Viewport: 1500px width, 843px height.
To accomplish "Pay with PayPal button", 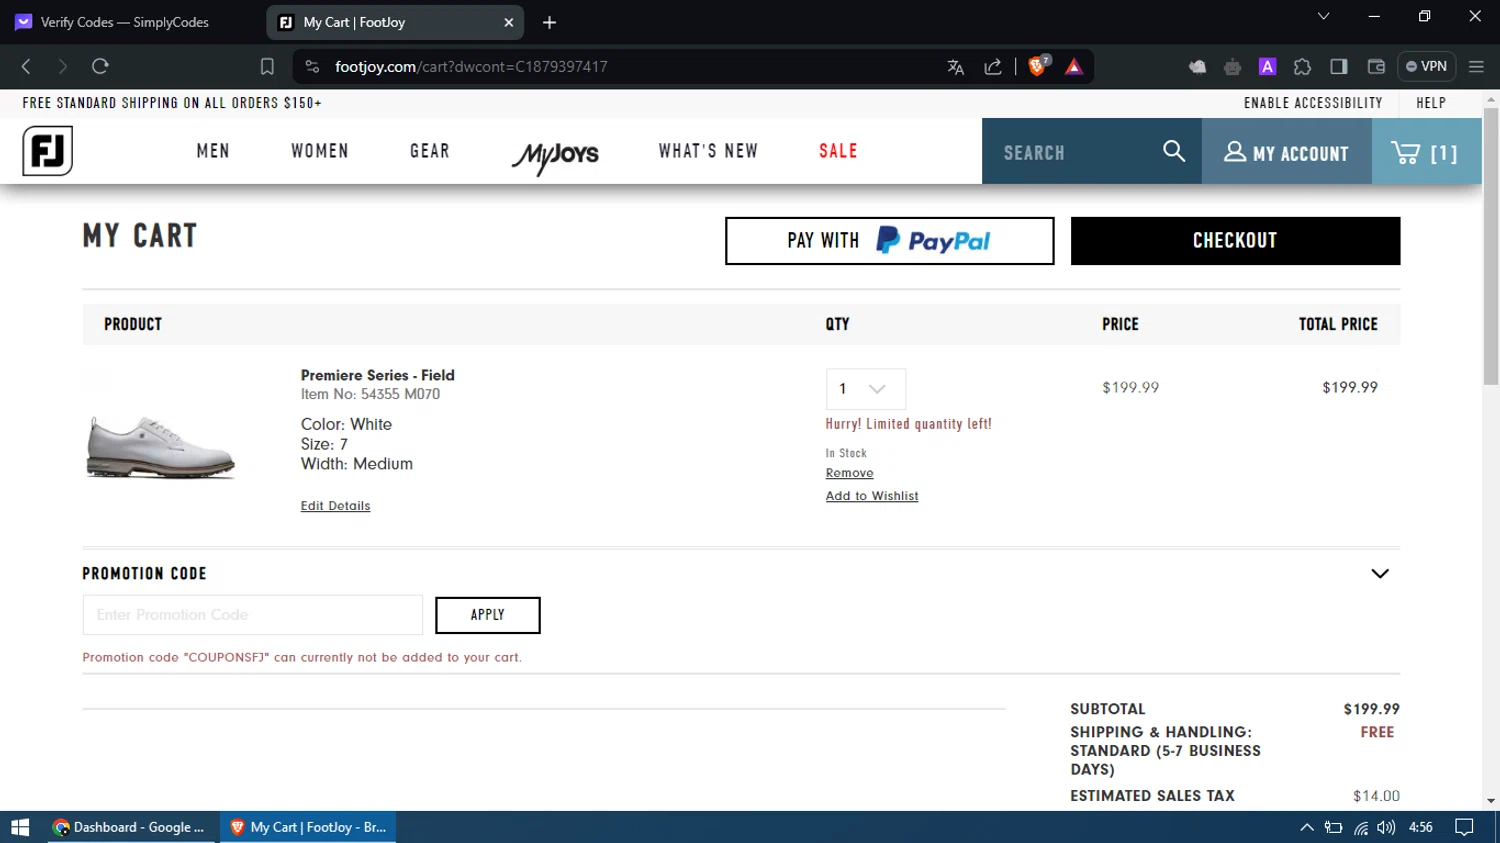I will click(x=889, y=241).
